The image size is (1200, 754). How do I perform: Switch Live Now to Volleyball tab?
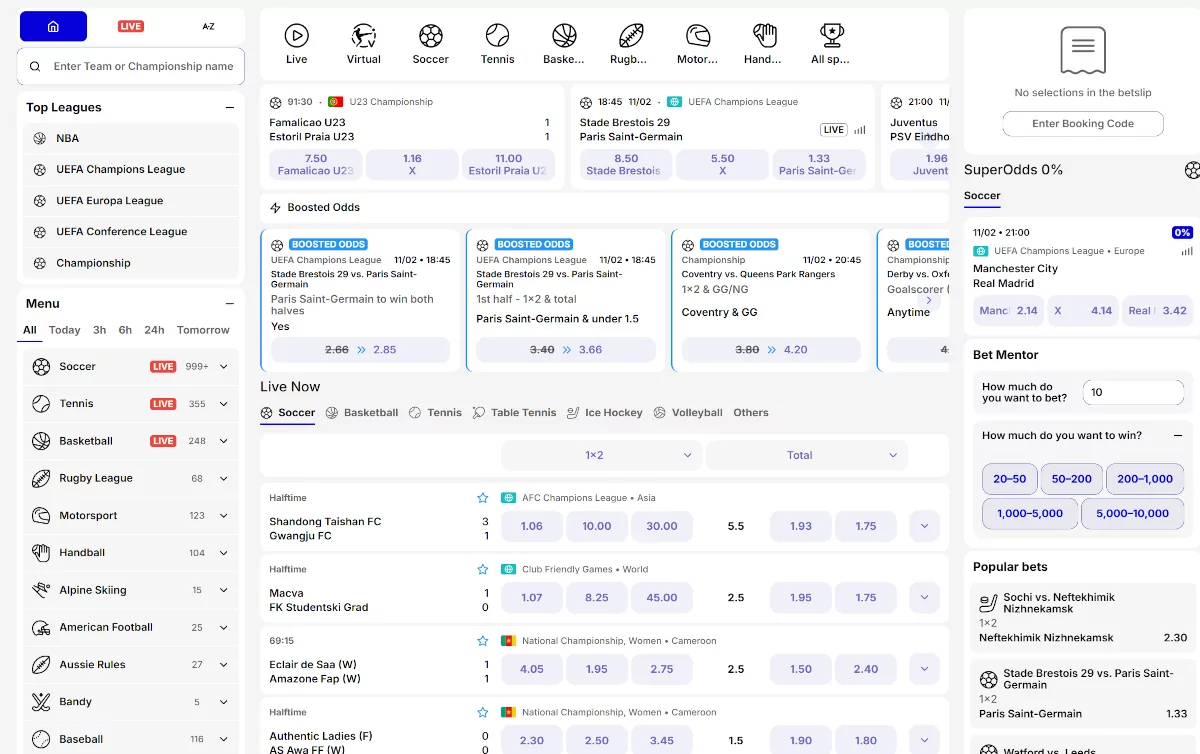tap(688, 412)
